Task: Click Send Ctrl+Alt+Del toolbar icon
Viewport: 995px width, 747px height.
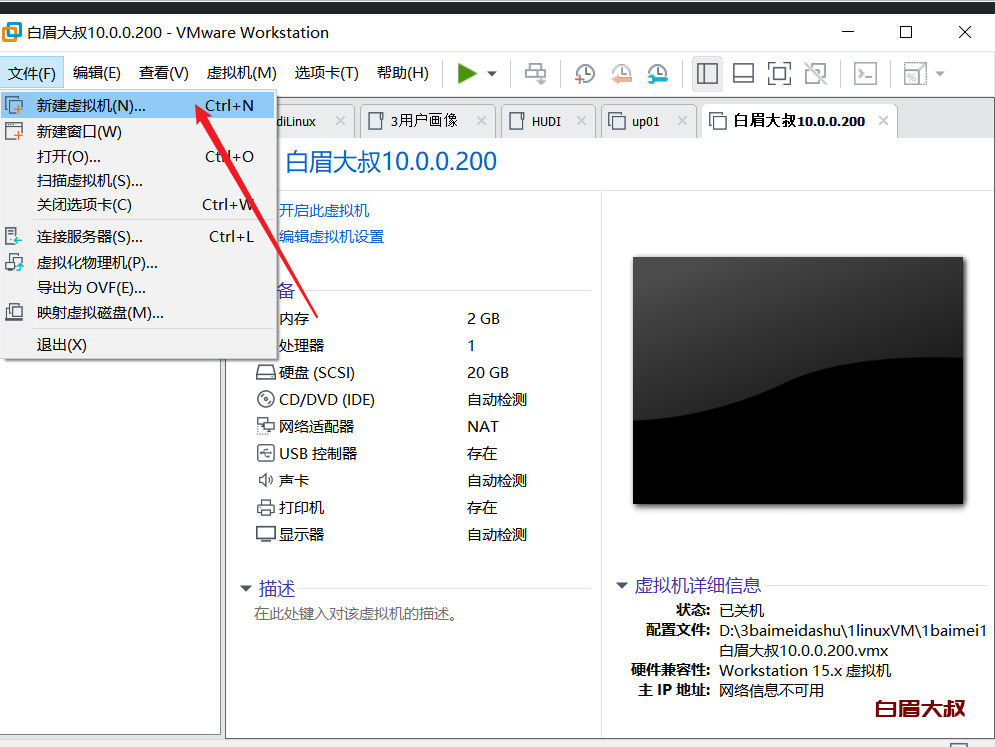Action: pyautogui.click(x=535, y=74)
